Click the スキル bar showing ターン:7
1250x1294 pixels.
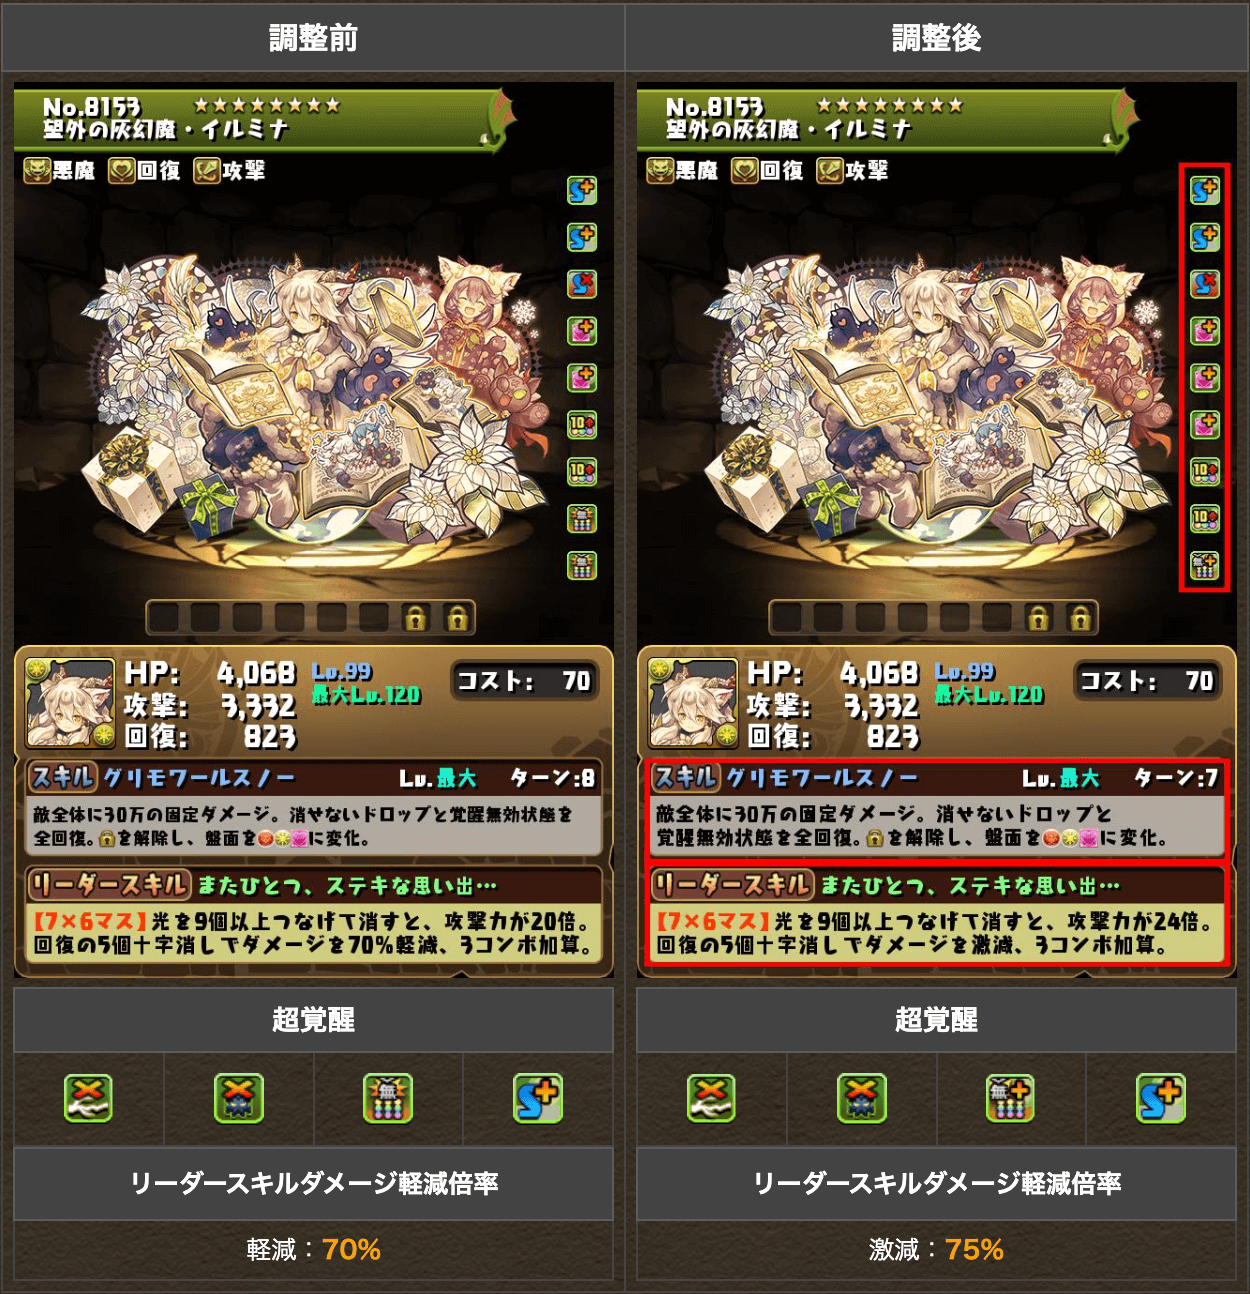point(937,777)
